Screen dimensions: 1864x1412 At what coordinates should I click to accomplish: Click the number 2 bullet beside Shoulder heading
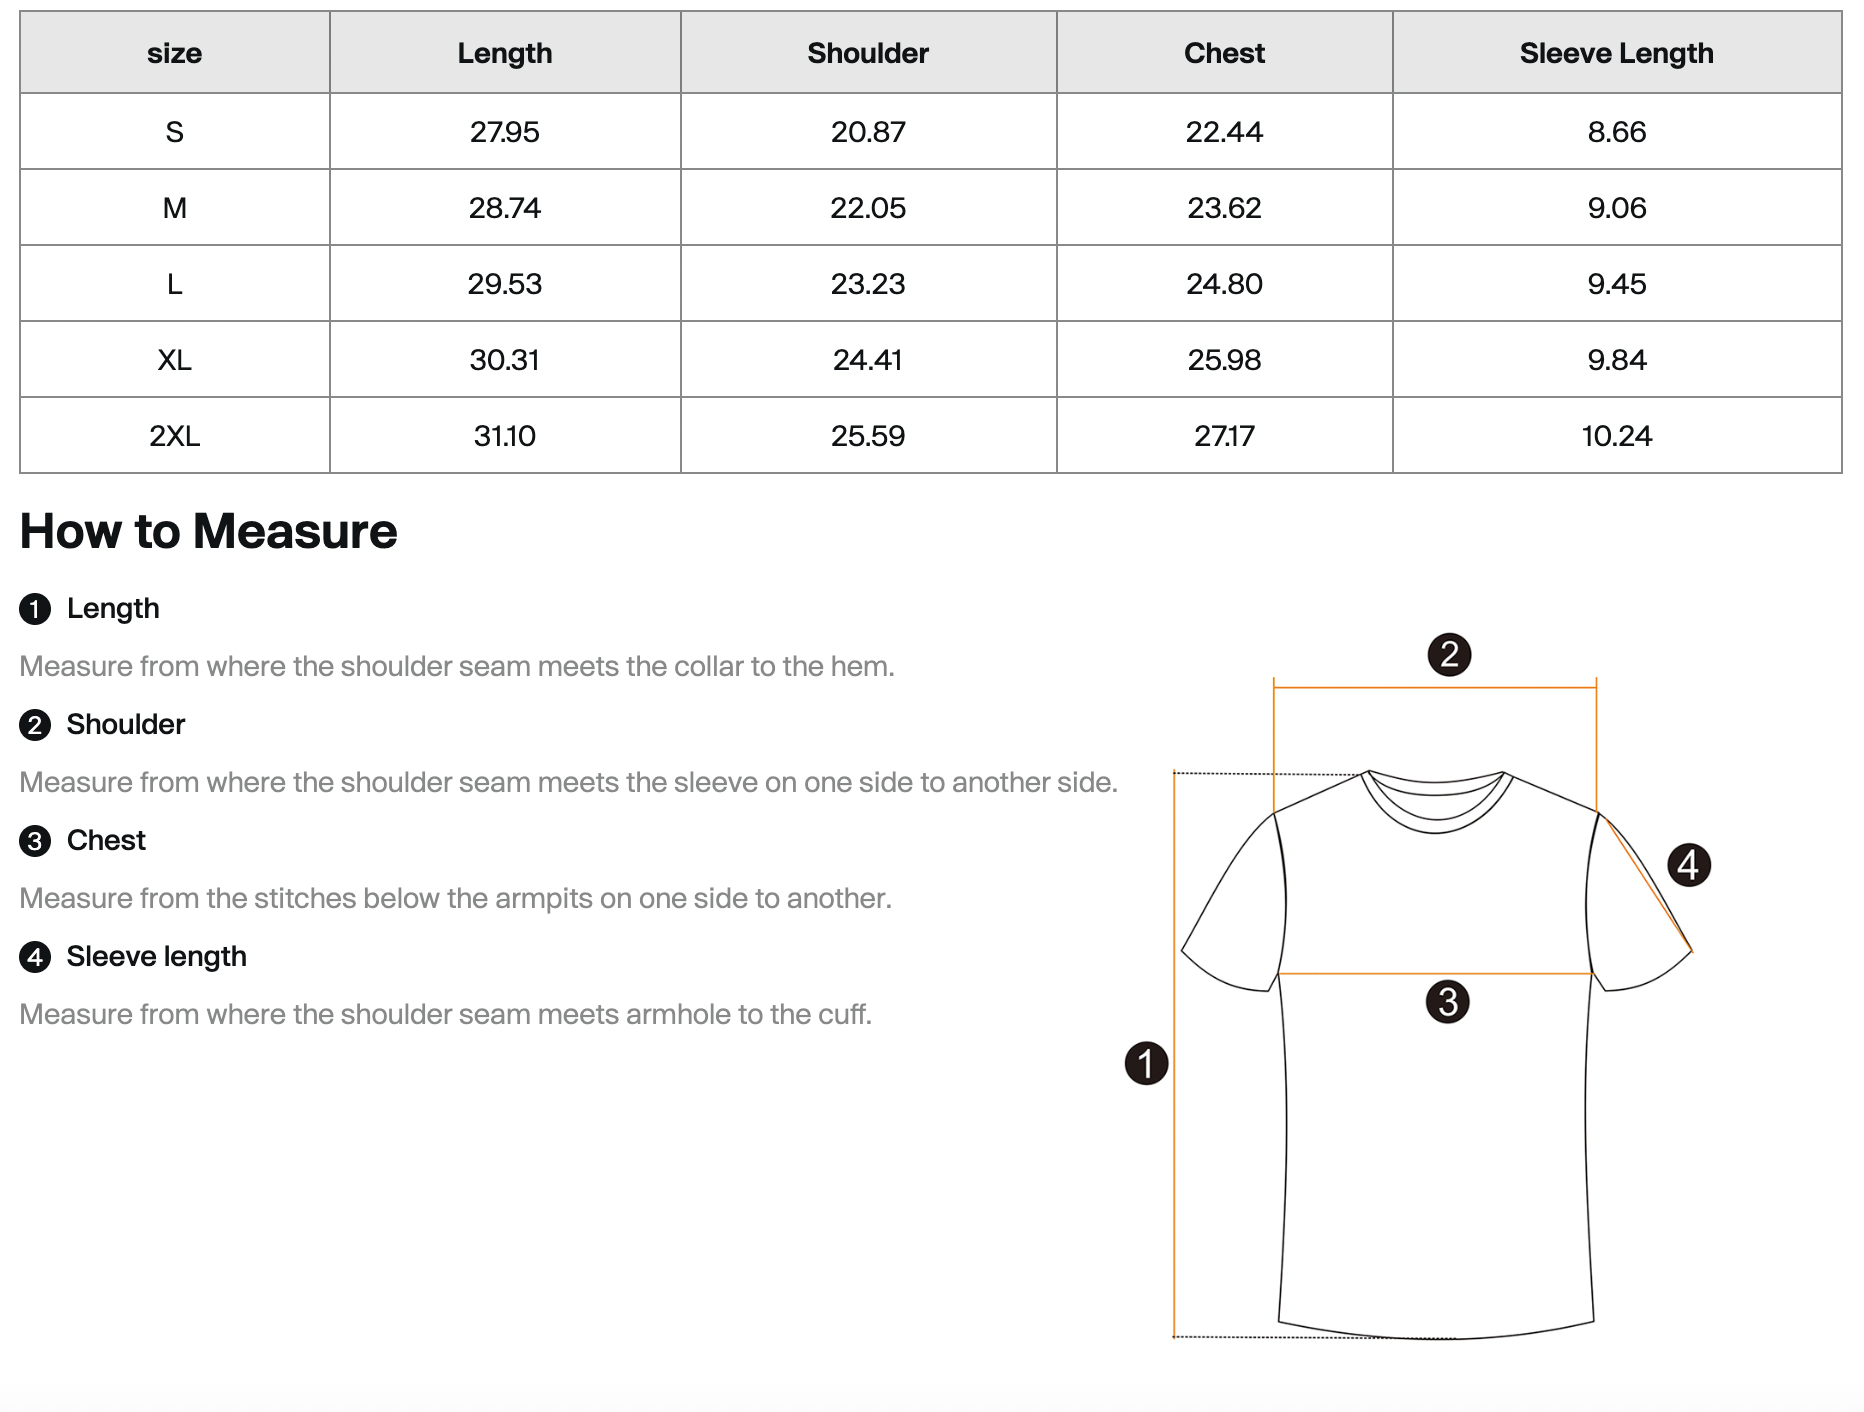[35, 725]
